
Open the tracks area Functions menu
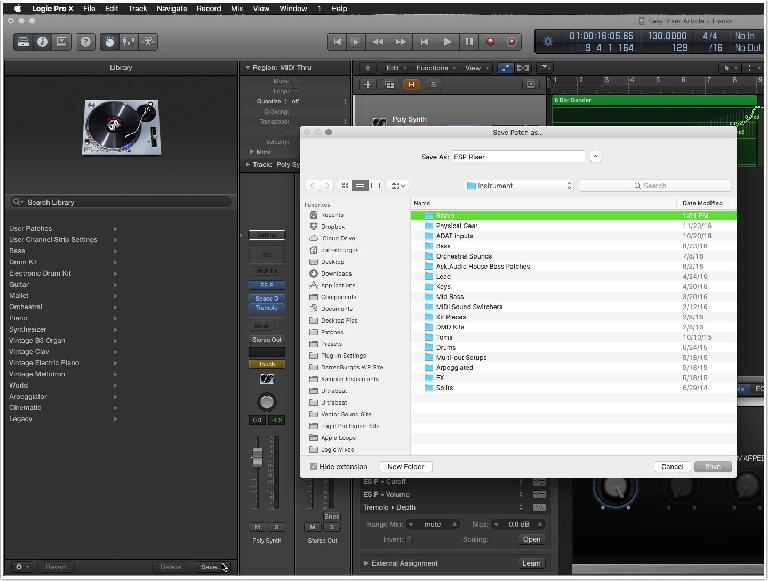(x=435, y=68)
